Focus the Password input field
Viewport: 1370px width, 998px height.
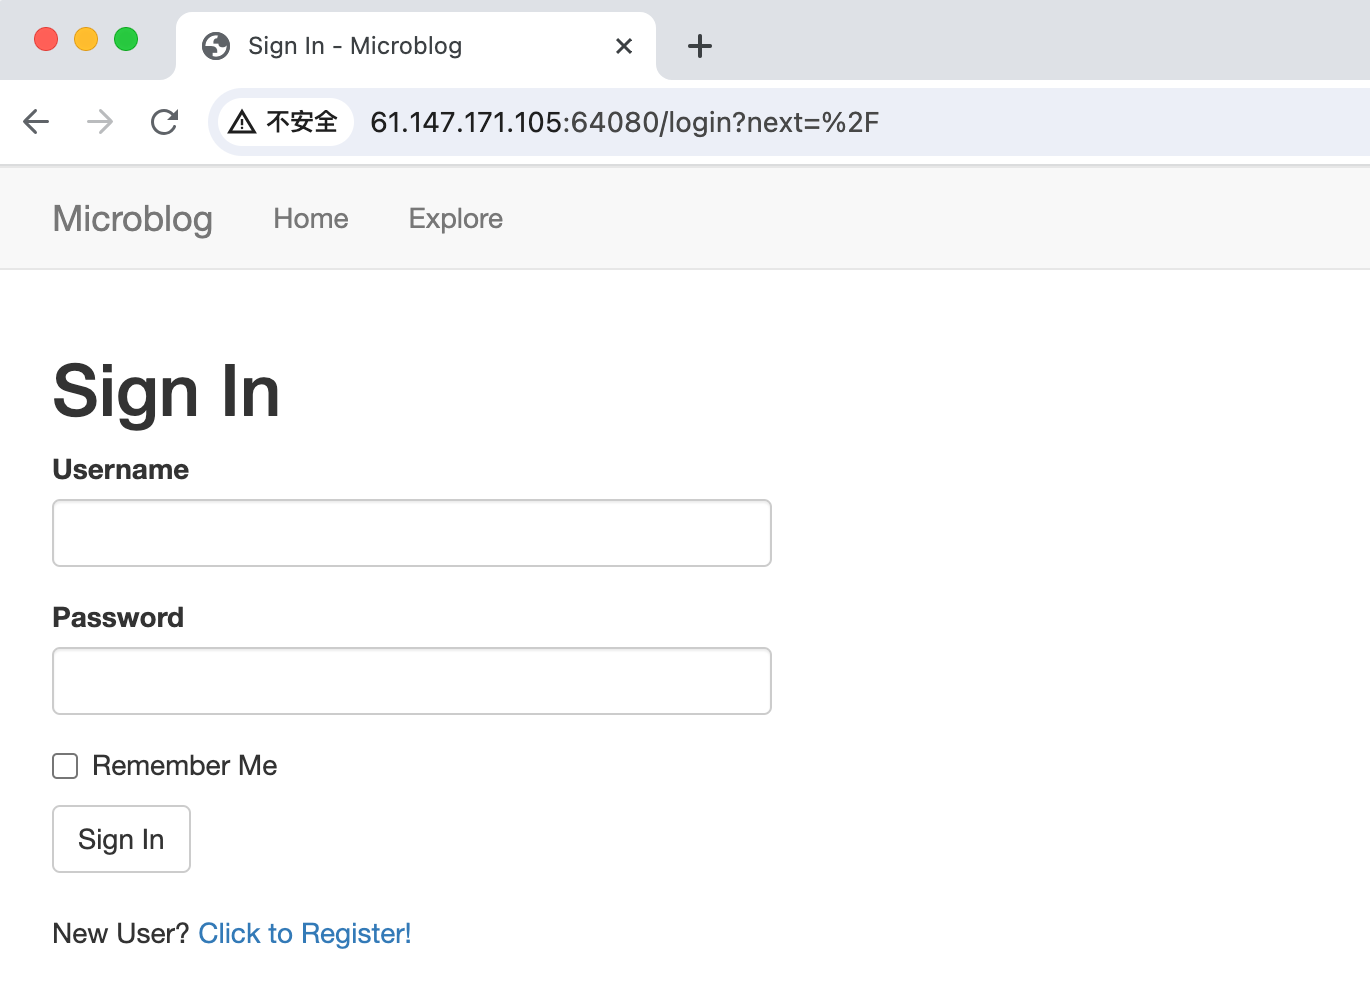click(x=411, y=681)
